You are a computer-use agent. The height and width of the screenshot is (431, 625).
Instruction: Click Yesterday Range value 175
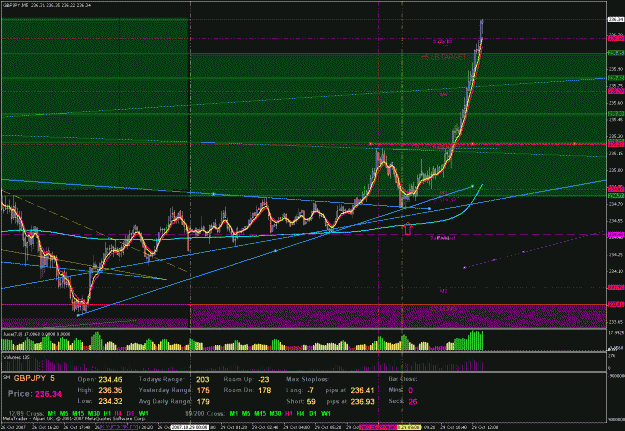pos(202,390)
